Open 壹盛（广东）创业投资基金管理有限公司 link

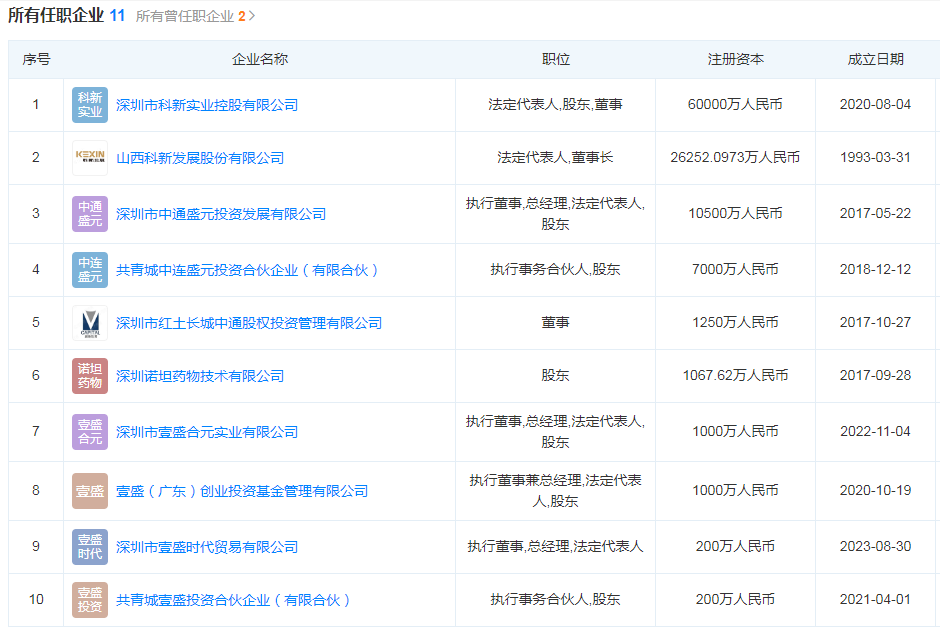(242, 491)
